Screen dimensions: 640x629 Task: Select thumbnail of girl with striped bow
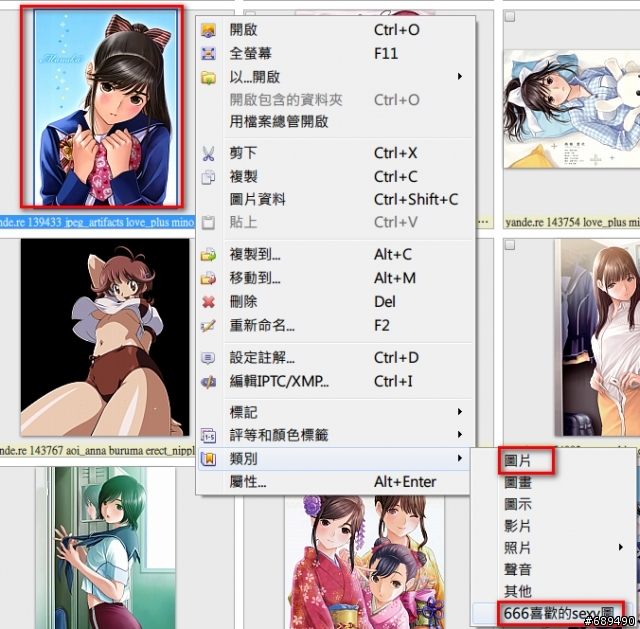[x=106, y=107]
